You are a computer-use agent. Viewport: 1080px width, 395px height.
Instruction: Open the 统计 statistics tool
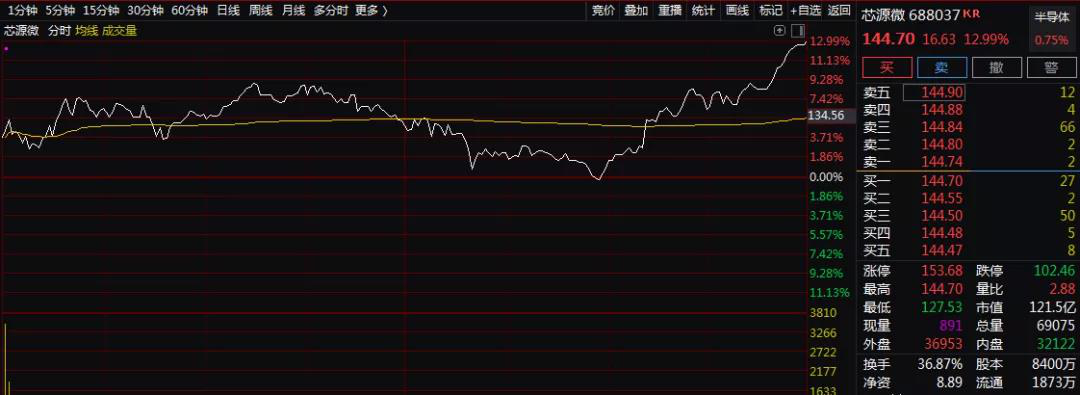703,10
